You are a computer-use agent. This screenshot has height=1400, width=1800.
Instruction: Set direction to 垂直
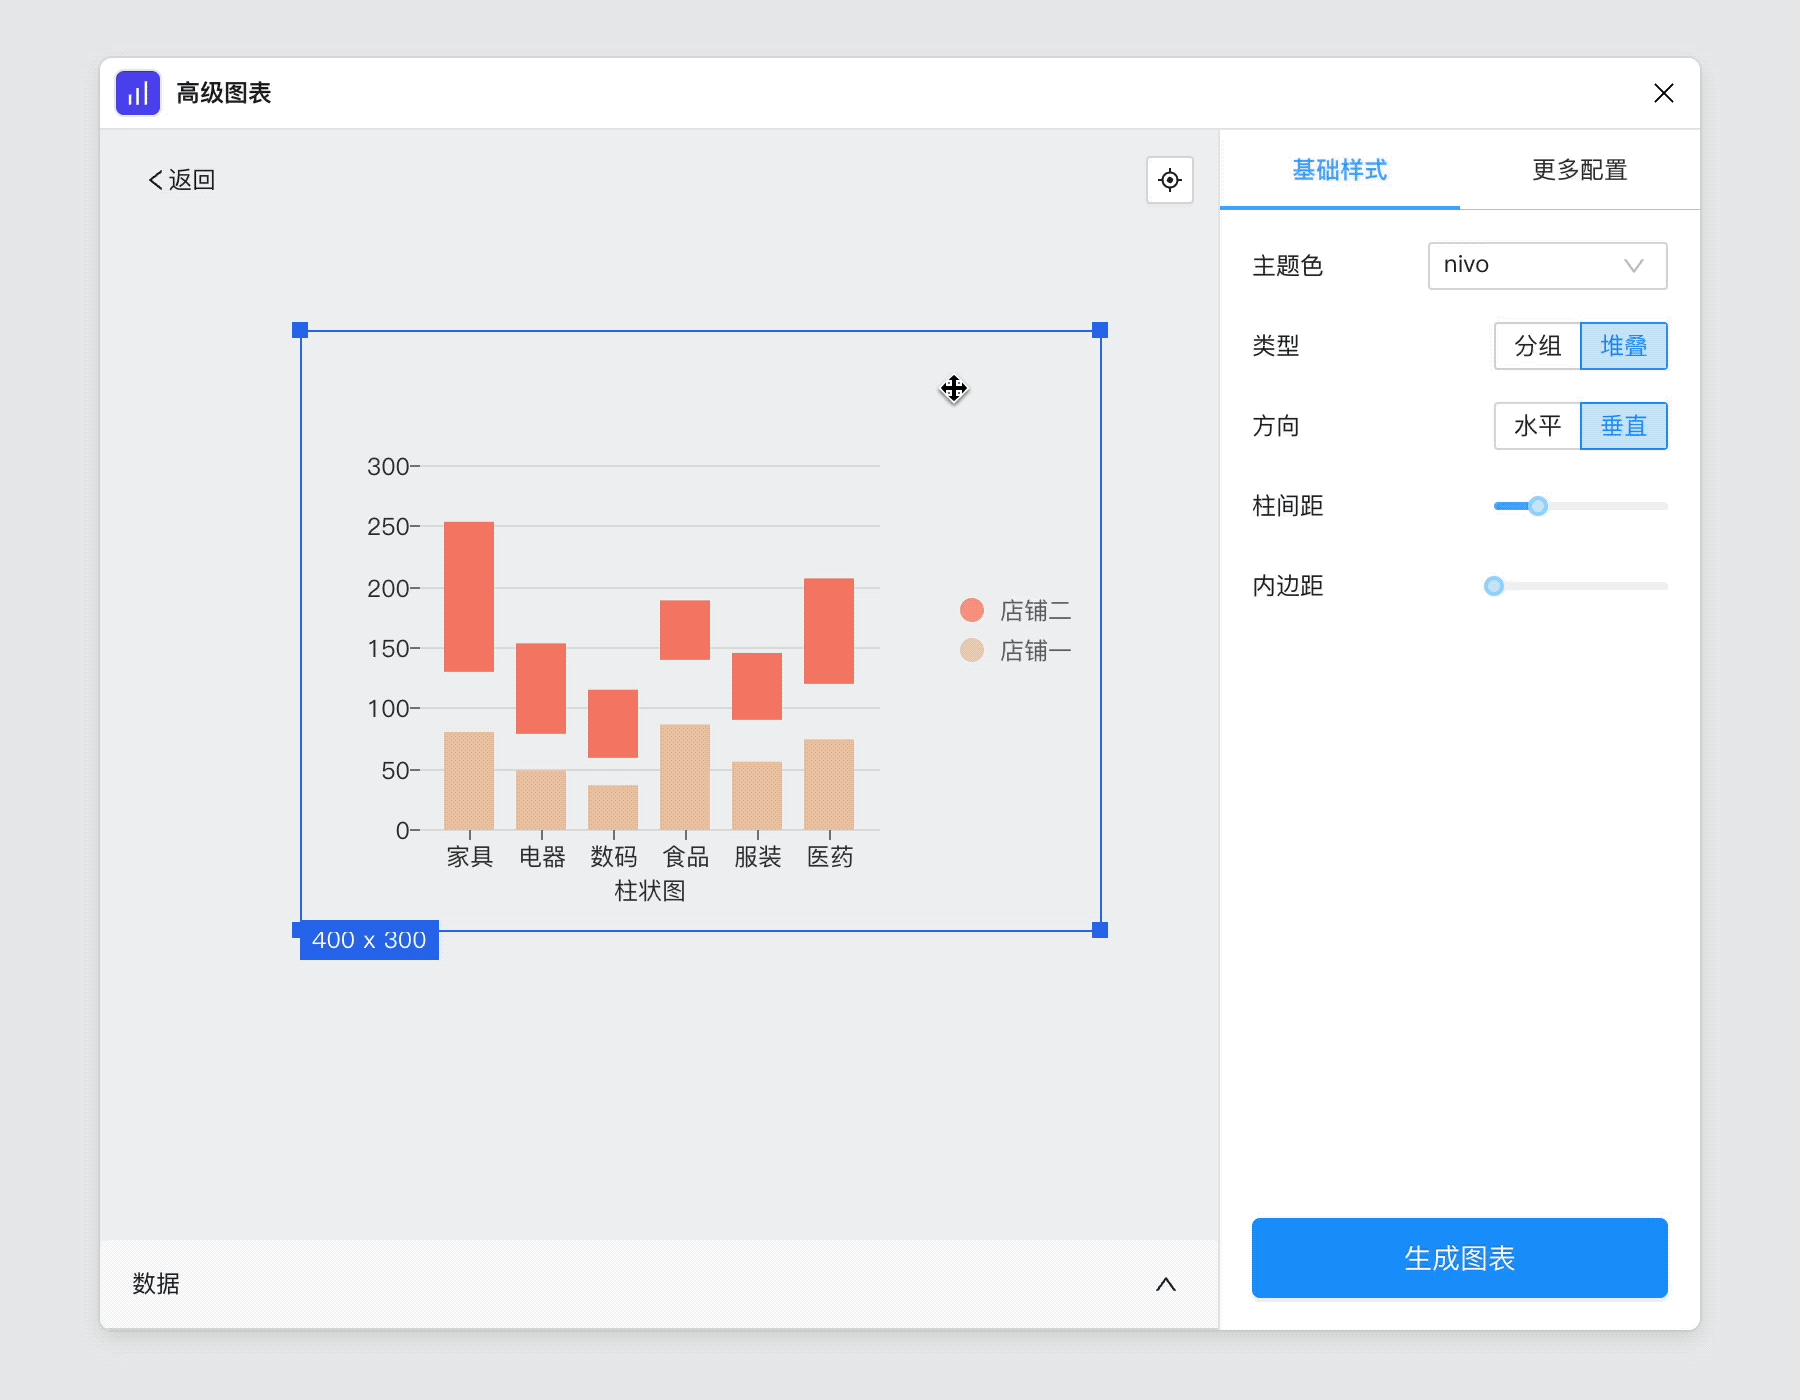coord(1624,426)
